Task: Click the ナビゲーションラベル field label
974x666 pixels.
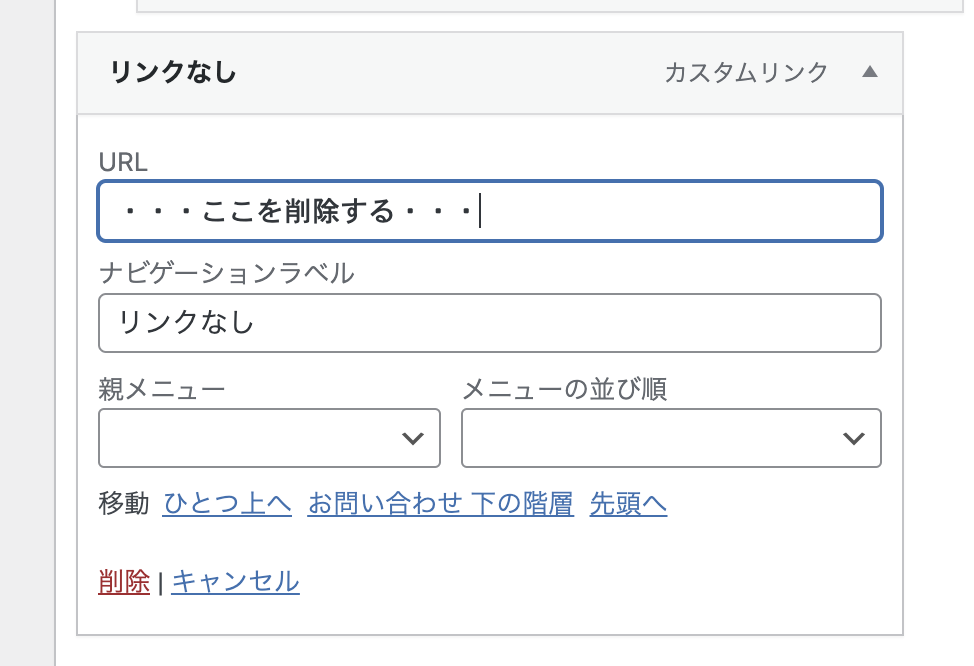Action: (x=227, y=273)
